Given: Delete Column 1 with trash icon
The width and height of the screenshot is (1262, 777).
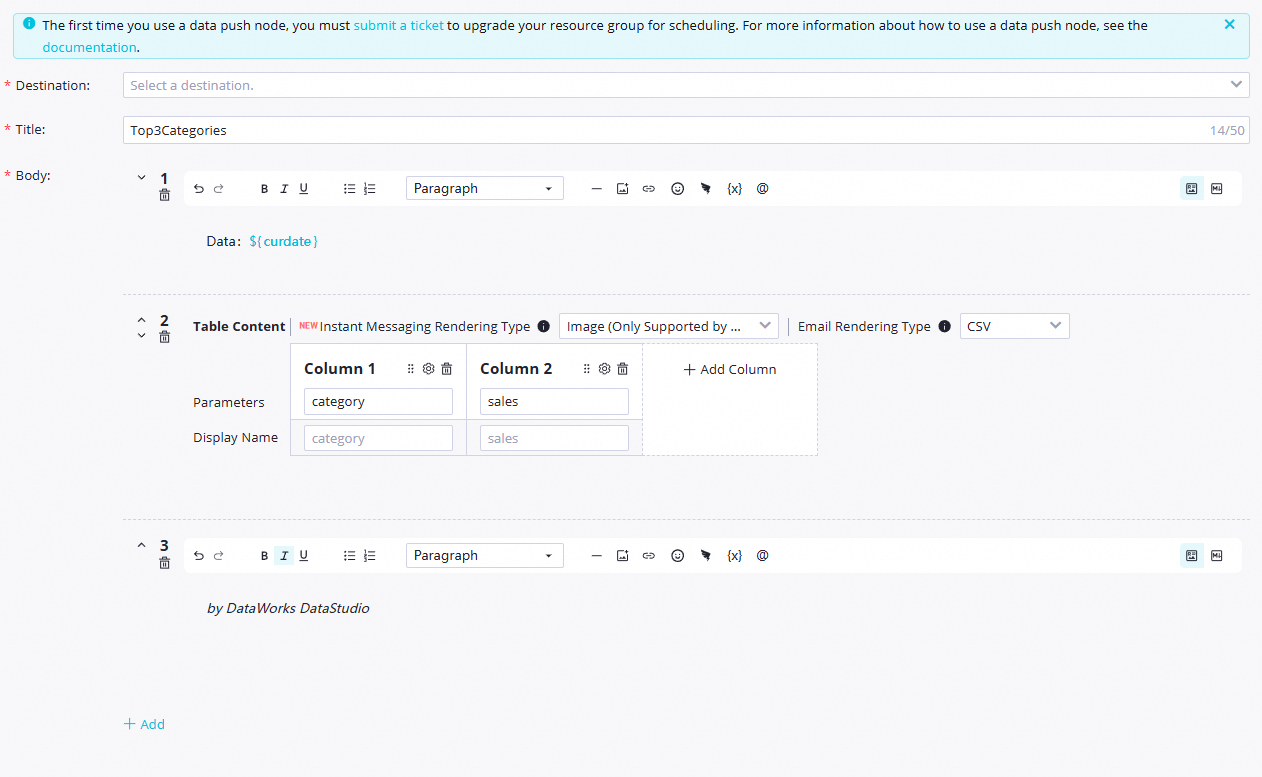Looking at the screenshot, I should pos(447,369).
